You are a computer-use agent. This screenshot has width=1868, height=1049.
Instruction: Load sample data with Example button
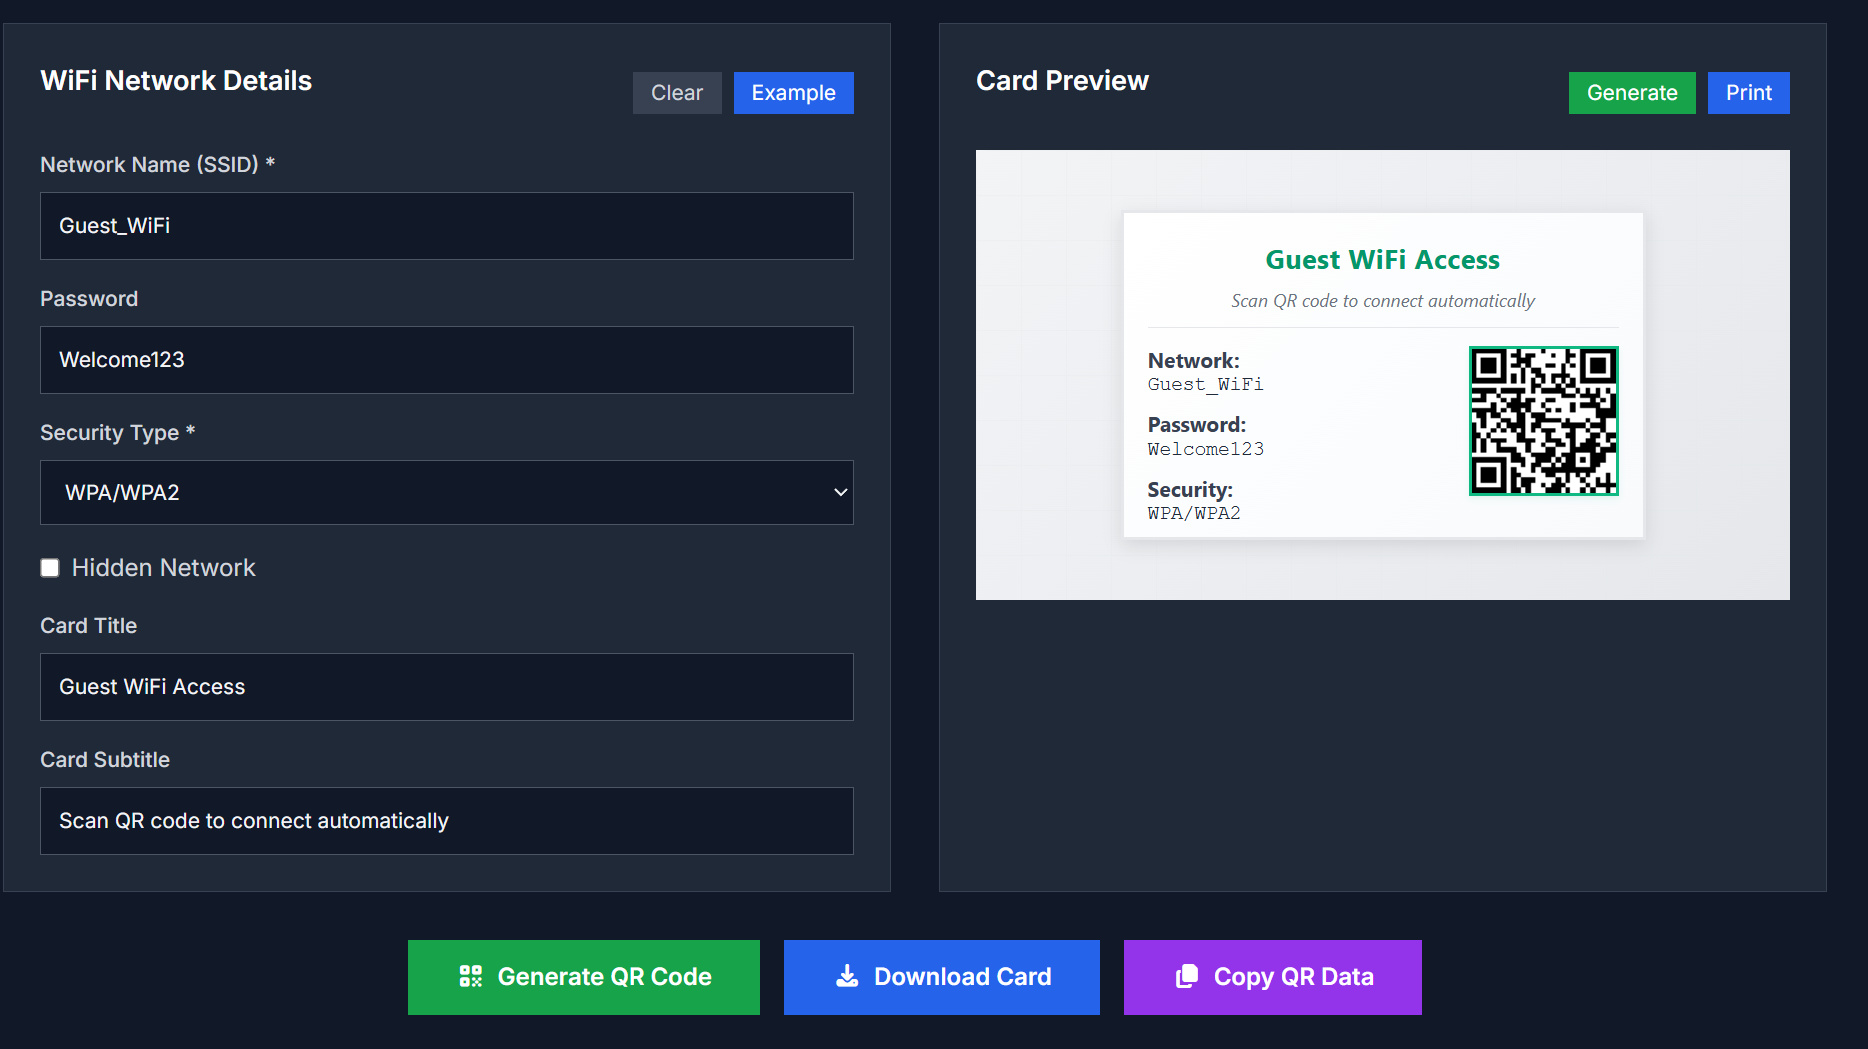click(x=793, y=93)
